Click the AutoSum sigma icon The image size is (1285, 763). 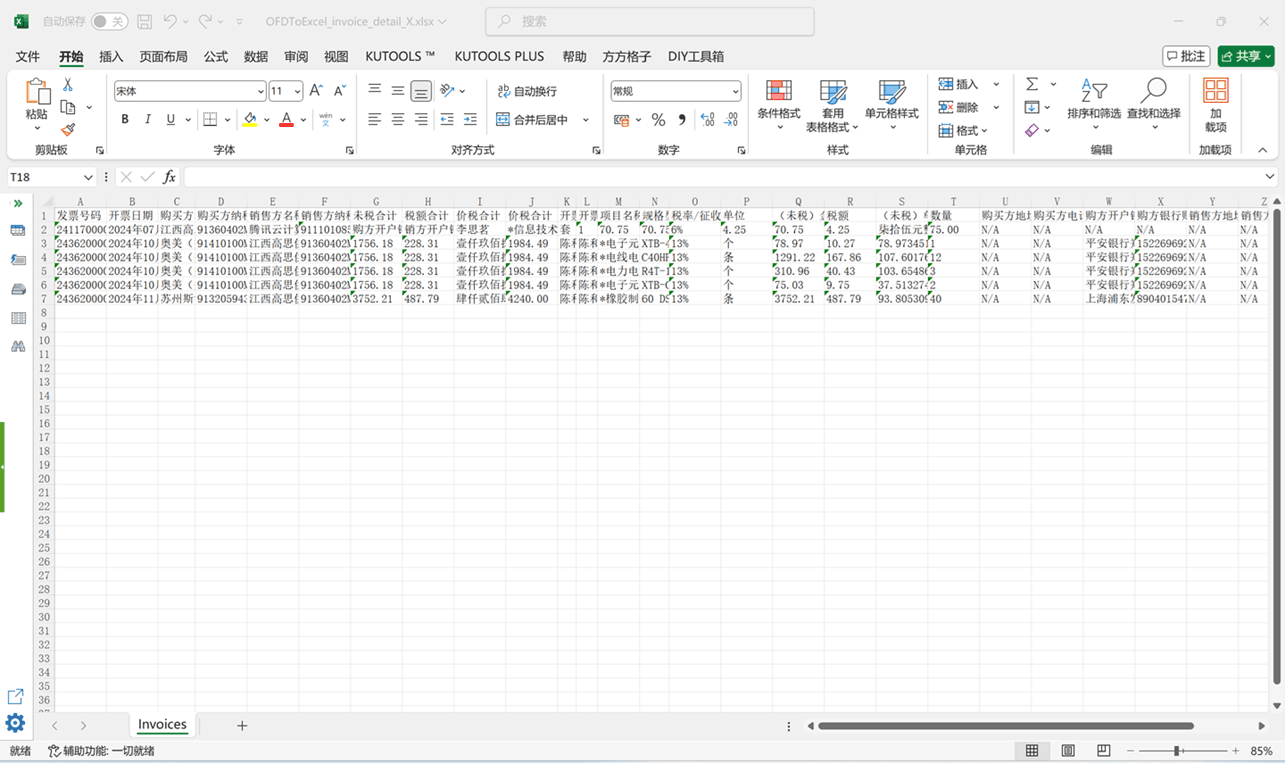pyautogui.click(x=1032, y=84)
